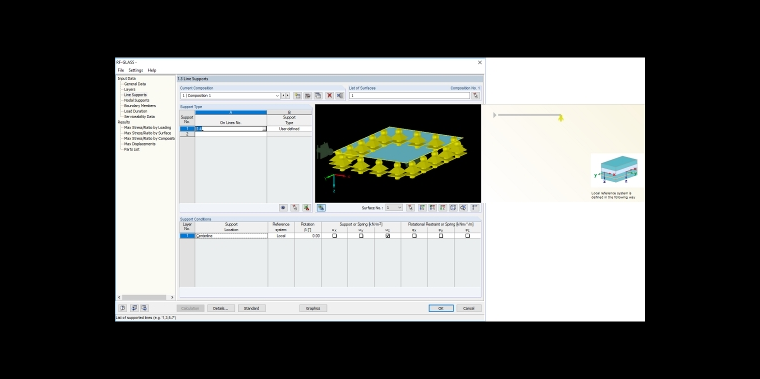Select Boundary Members in the navigator tree
The height and width of the screenshot is (379, 760).
tap(140, 106)
